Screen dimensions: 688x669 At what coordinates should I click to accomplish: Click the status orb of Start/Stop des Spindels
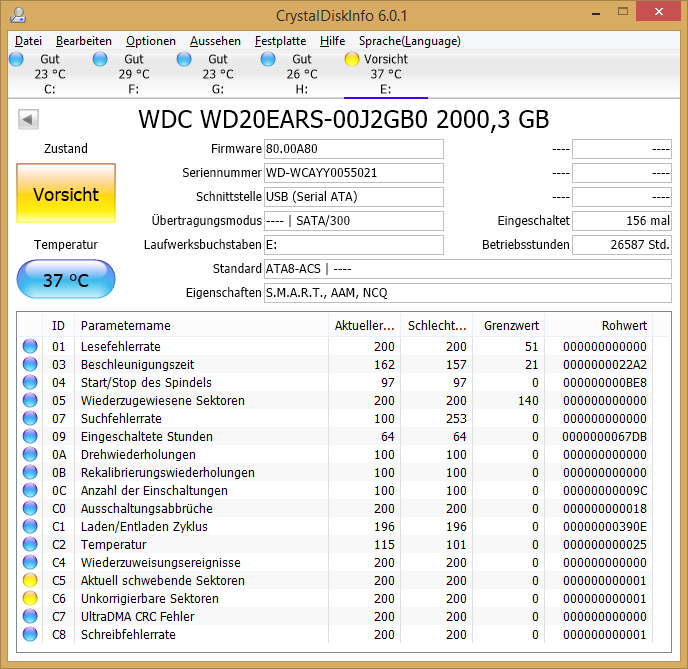tap(30, 382)
